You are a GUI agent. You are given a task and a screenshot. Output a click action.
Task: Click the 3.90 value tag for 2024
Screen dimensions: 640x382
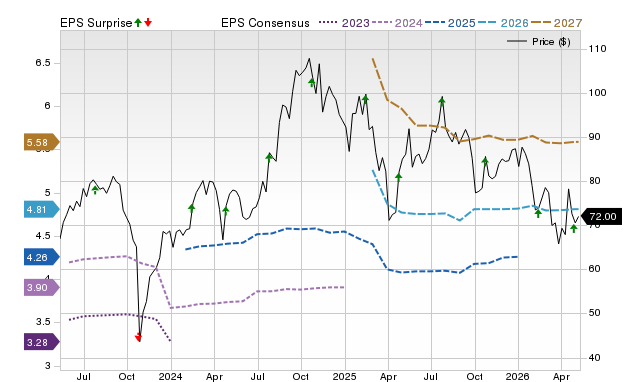[41, 287]
